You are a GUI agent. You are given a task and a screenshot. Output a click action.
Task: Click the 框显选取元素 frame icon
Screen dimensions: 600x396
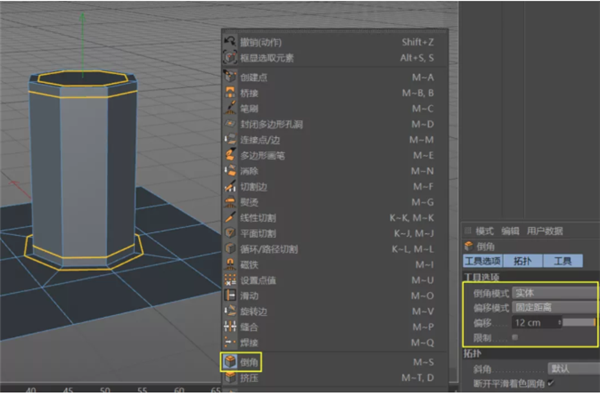(230, 57)
